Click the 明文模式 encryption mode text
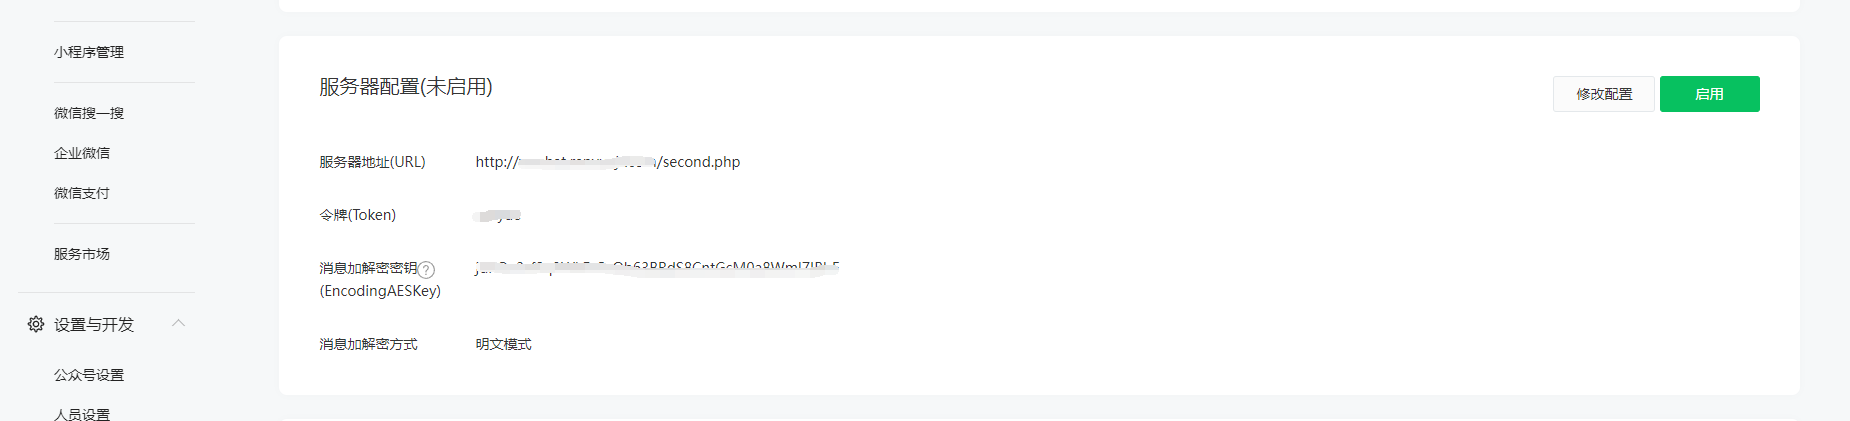The height and width of the screenshot is (421, 1850). [x=504, y=344]
